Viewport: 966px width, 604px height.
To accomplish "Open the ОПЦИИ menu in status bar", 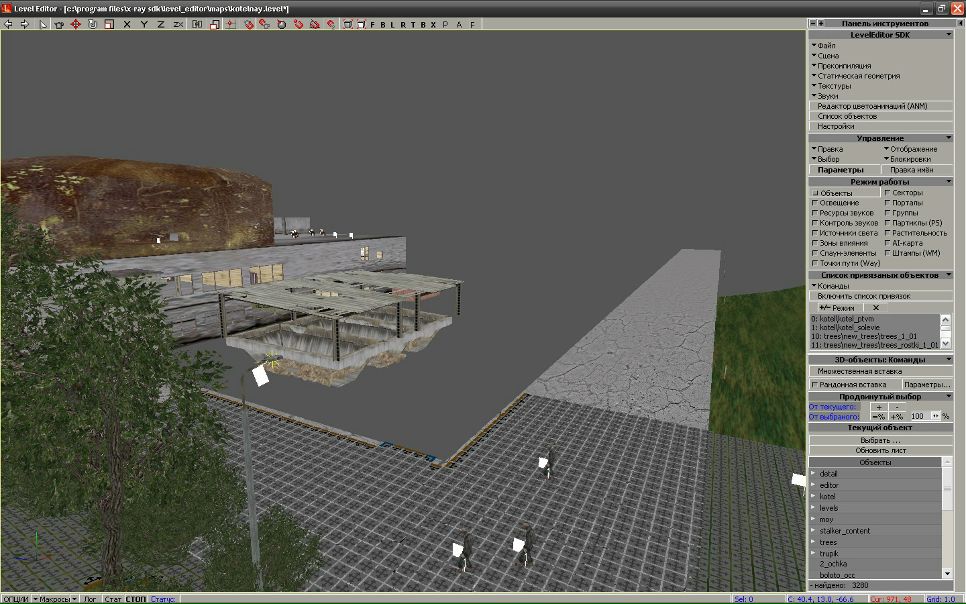I will [x=15, y=599].
